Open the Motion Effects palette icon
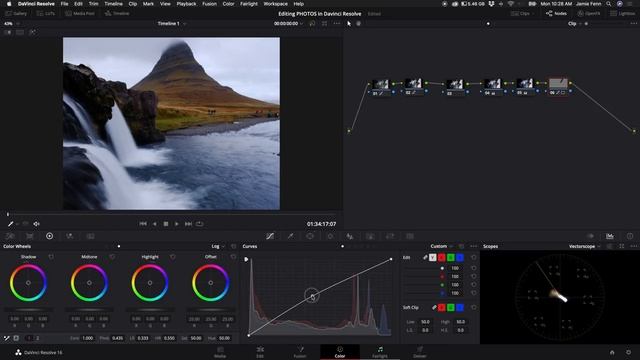Screen dimensions: 640x360 coord(90,236)
